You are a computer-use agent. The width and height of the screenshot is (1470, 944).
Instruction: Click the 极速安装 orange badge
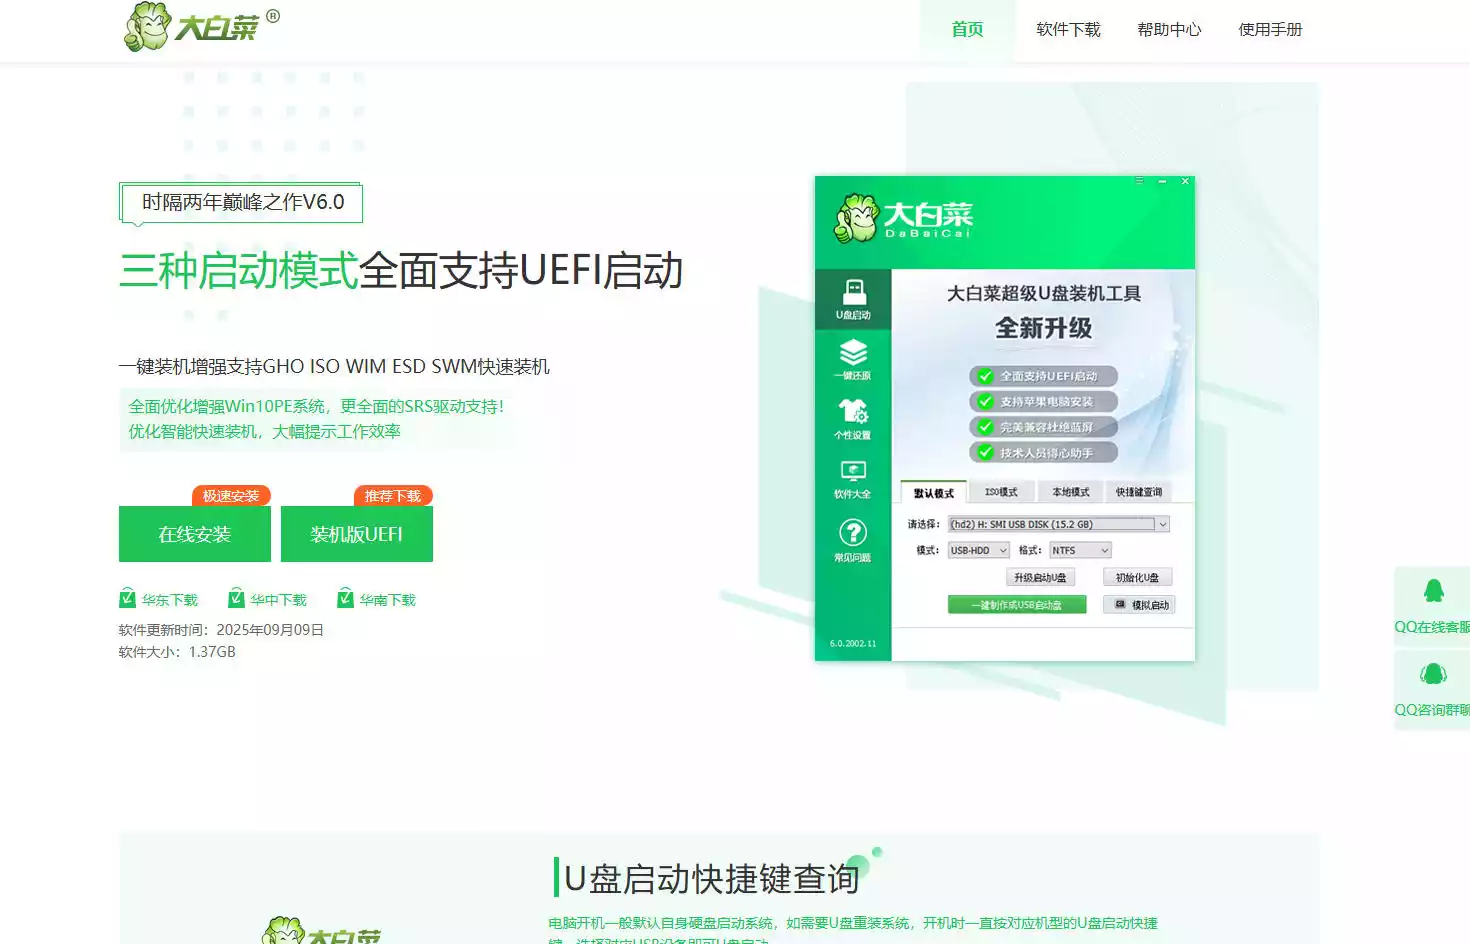coord(231,496)
